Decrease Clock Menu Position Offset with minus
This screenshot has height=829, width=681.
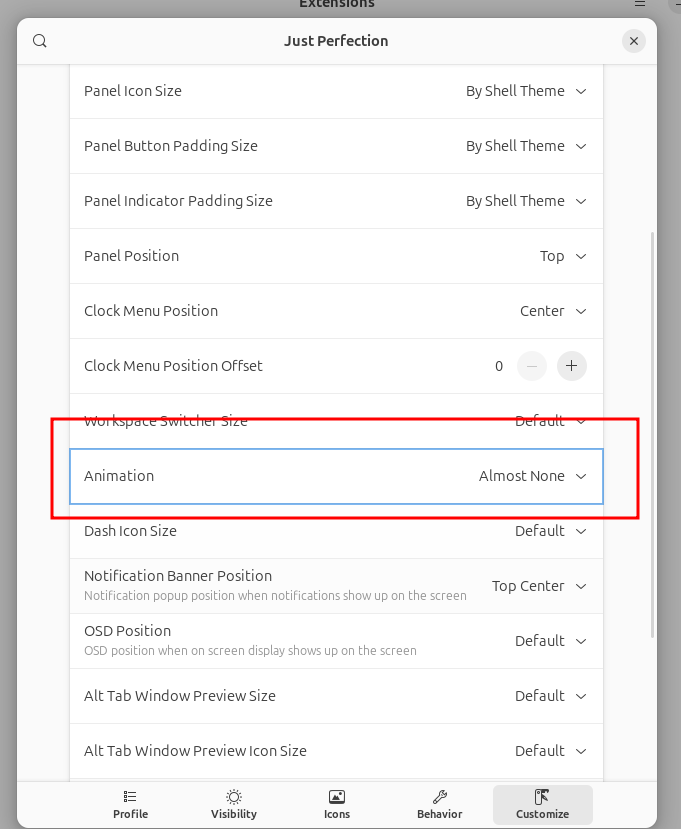pyautogui.click(x=532, y=366)
